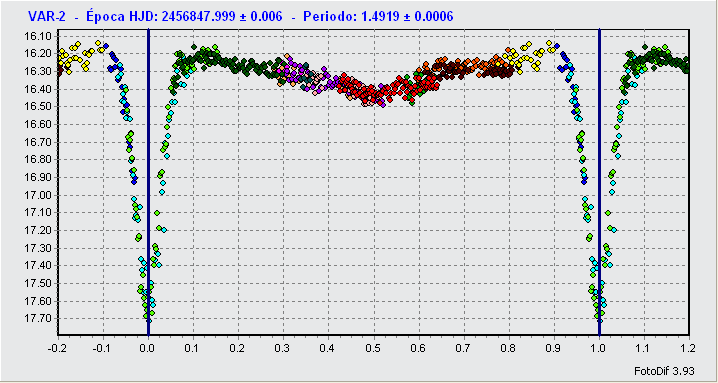Click the x-axis label 1.0

tap(599, 348)
